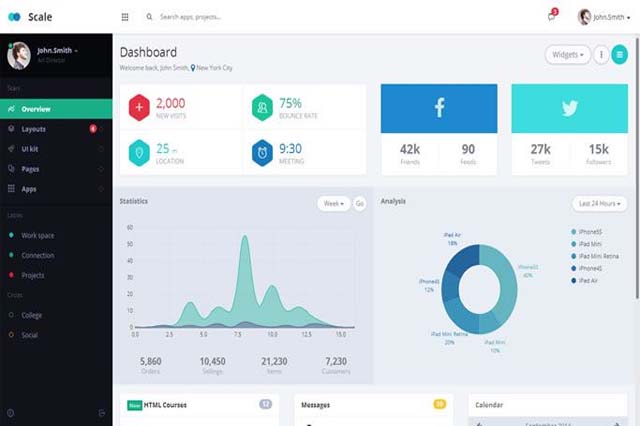Viewport: 640px width, 426px height.
Task: Open the Week range dropdown
Action: tap(333, 203)
